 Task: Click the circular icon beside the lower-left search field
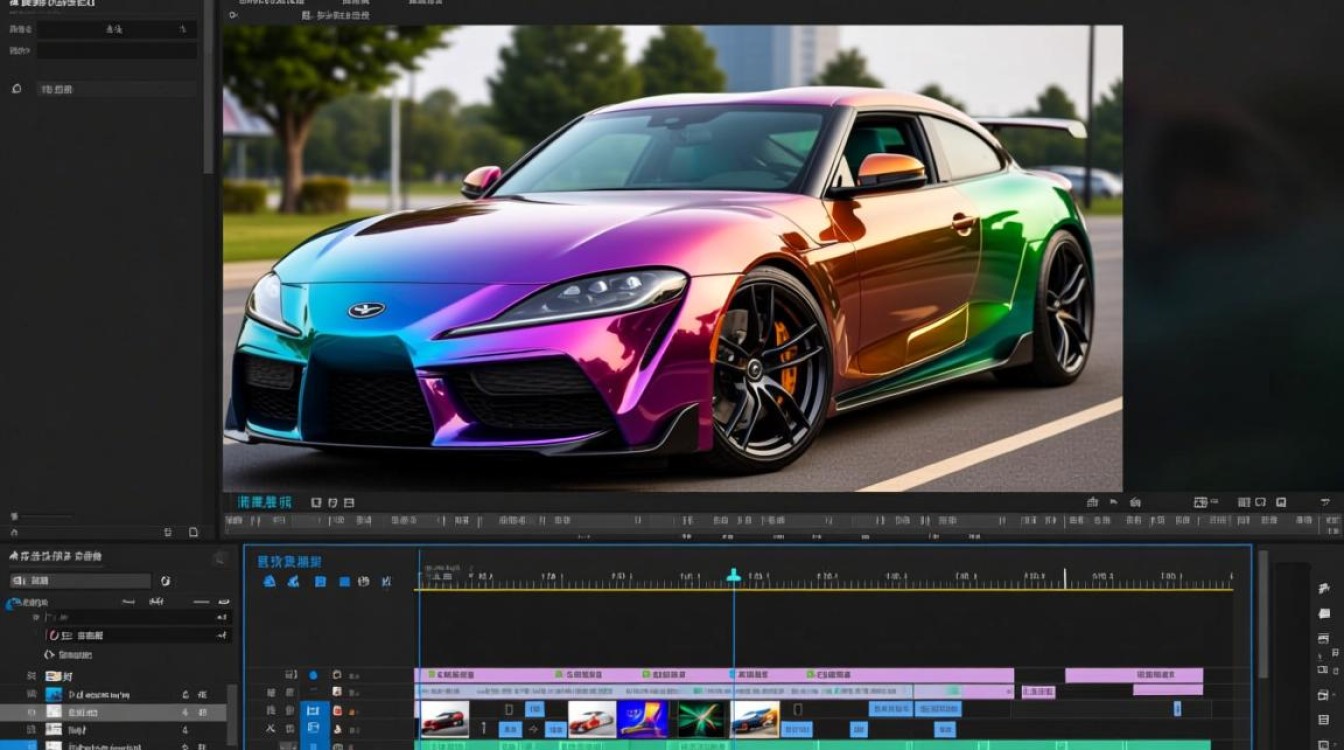tap(165, 581)
